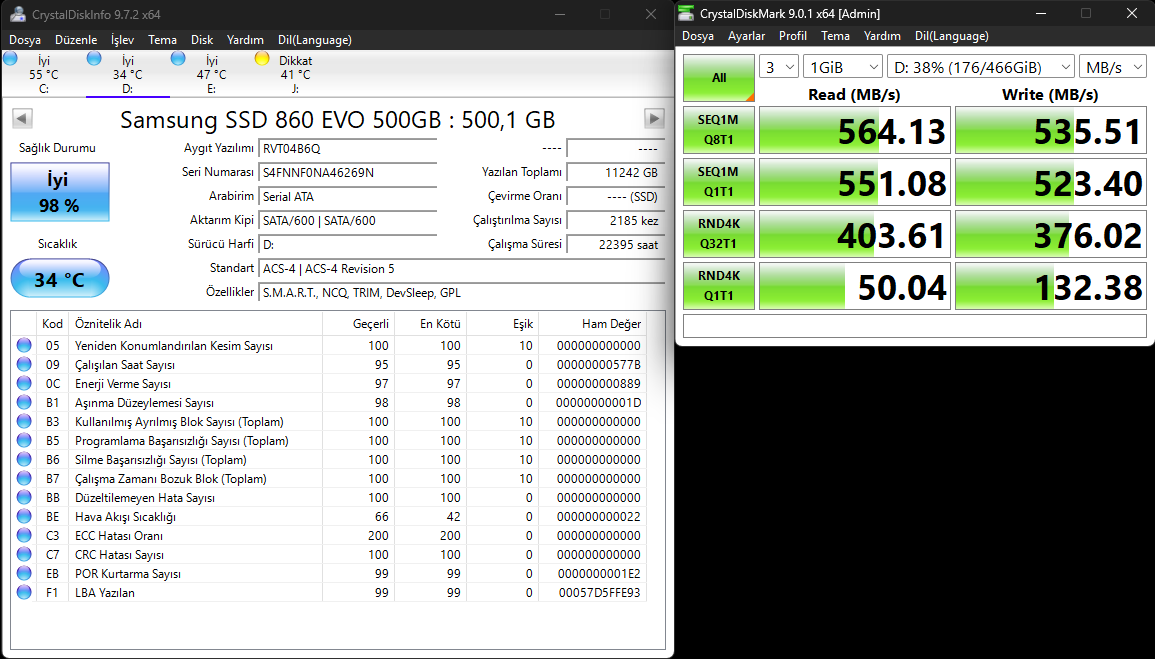Click the 34 °C temperature button
This screenshot has width=1155, height=659.
(60, 279)
